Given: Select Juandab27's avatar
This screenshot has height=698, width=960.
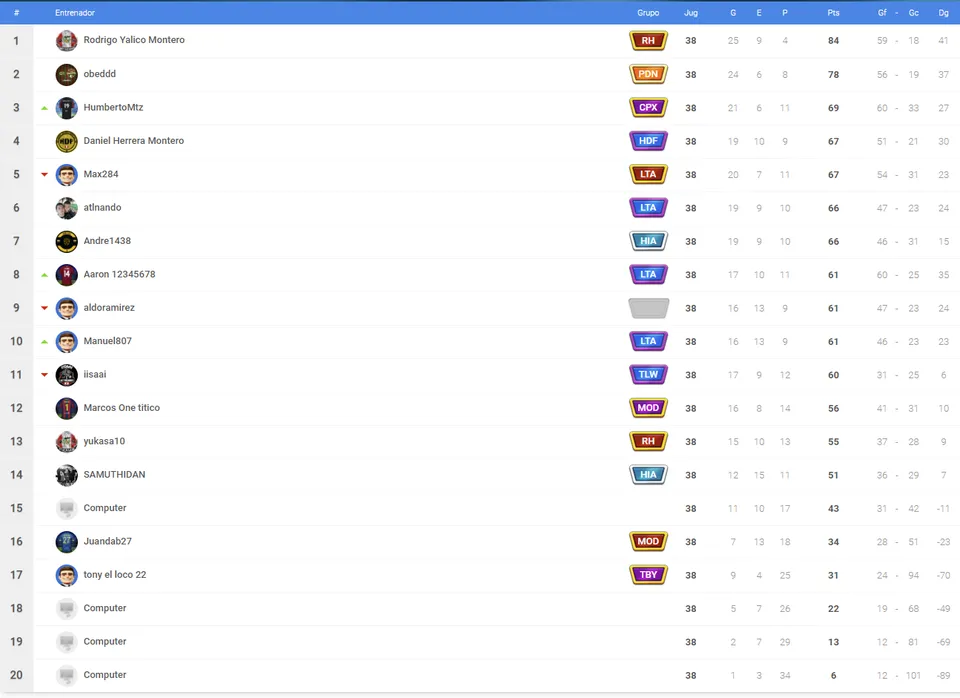Looking at the screenshot, I should click(66, 541).
